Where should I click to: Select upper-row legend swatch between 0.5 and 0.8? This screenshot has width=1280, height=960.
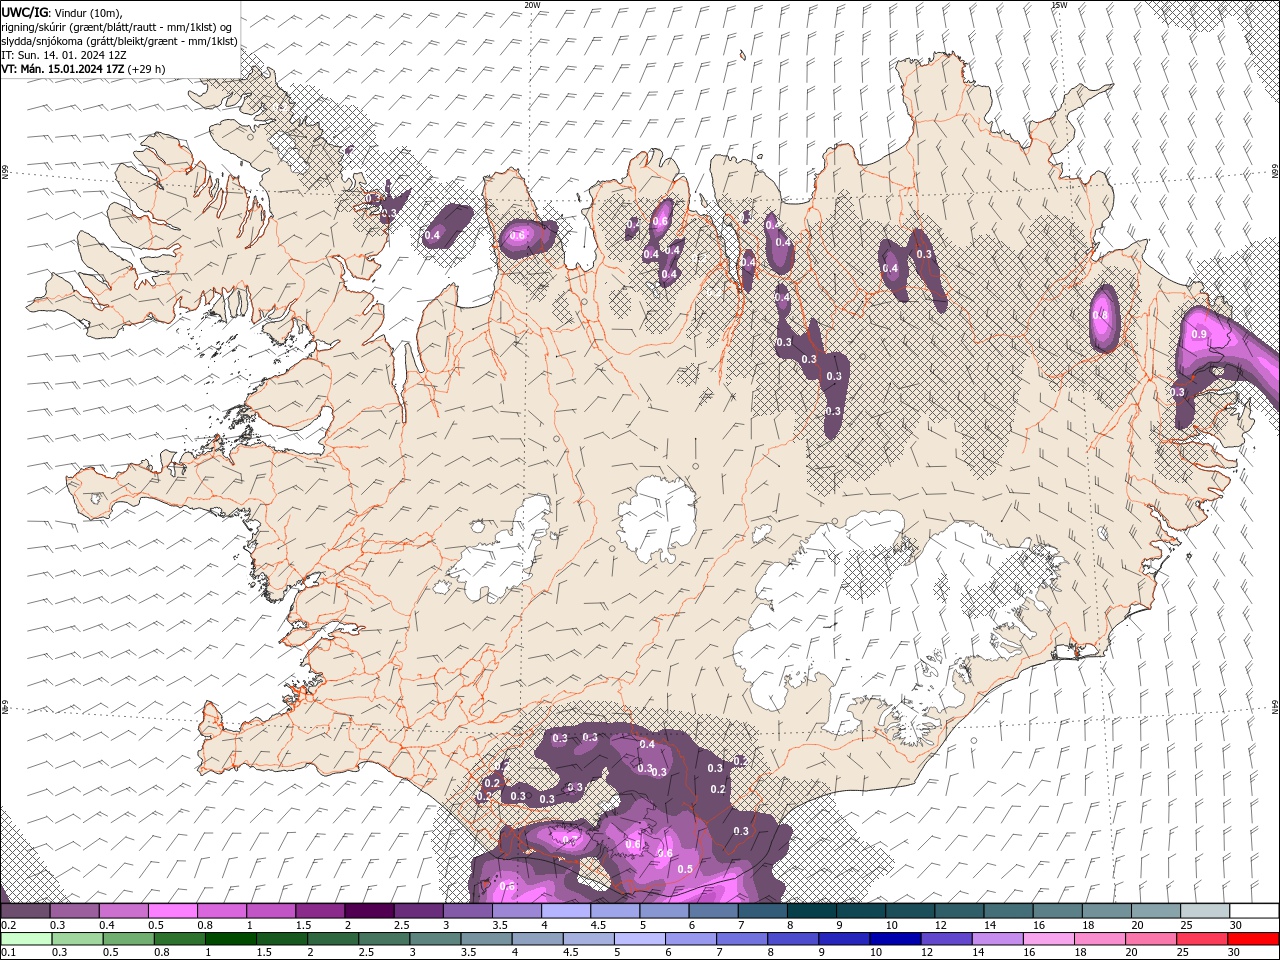(173, 911)
